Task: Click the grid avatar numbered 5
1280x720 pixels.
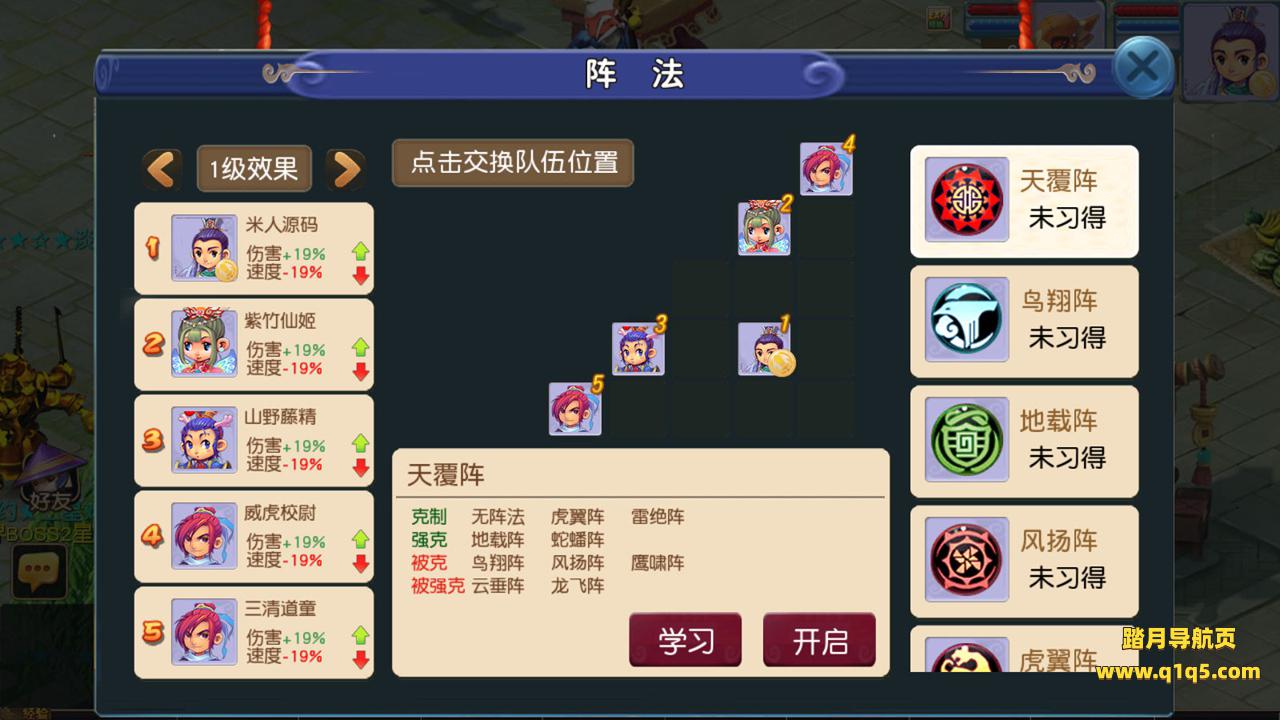Action: [575, 408]
